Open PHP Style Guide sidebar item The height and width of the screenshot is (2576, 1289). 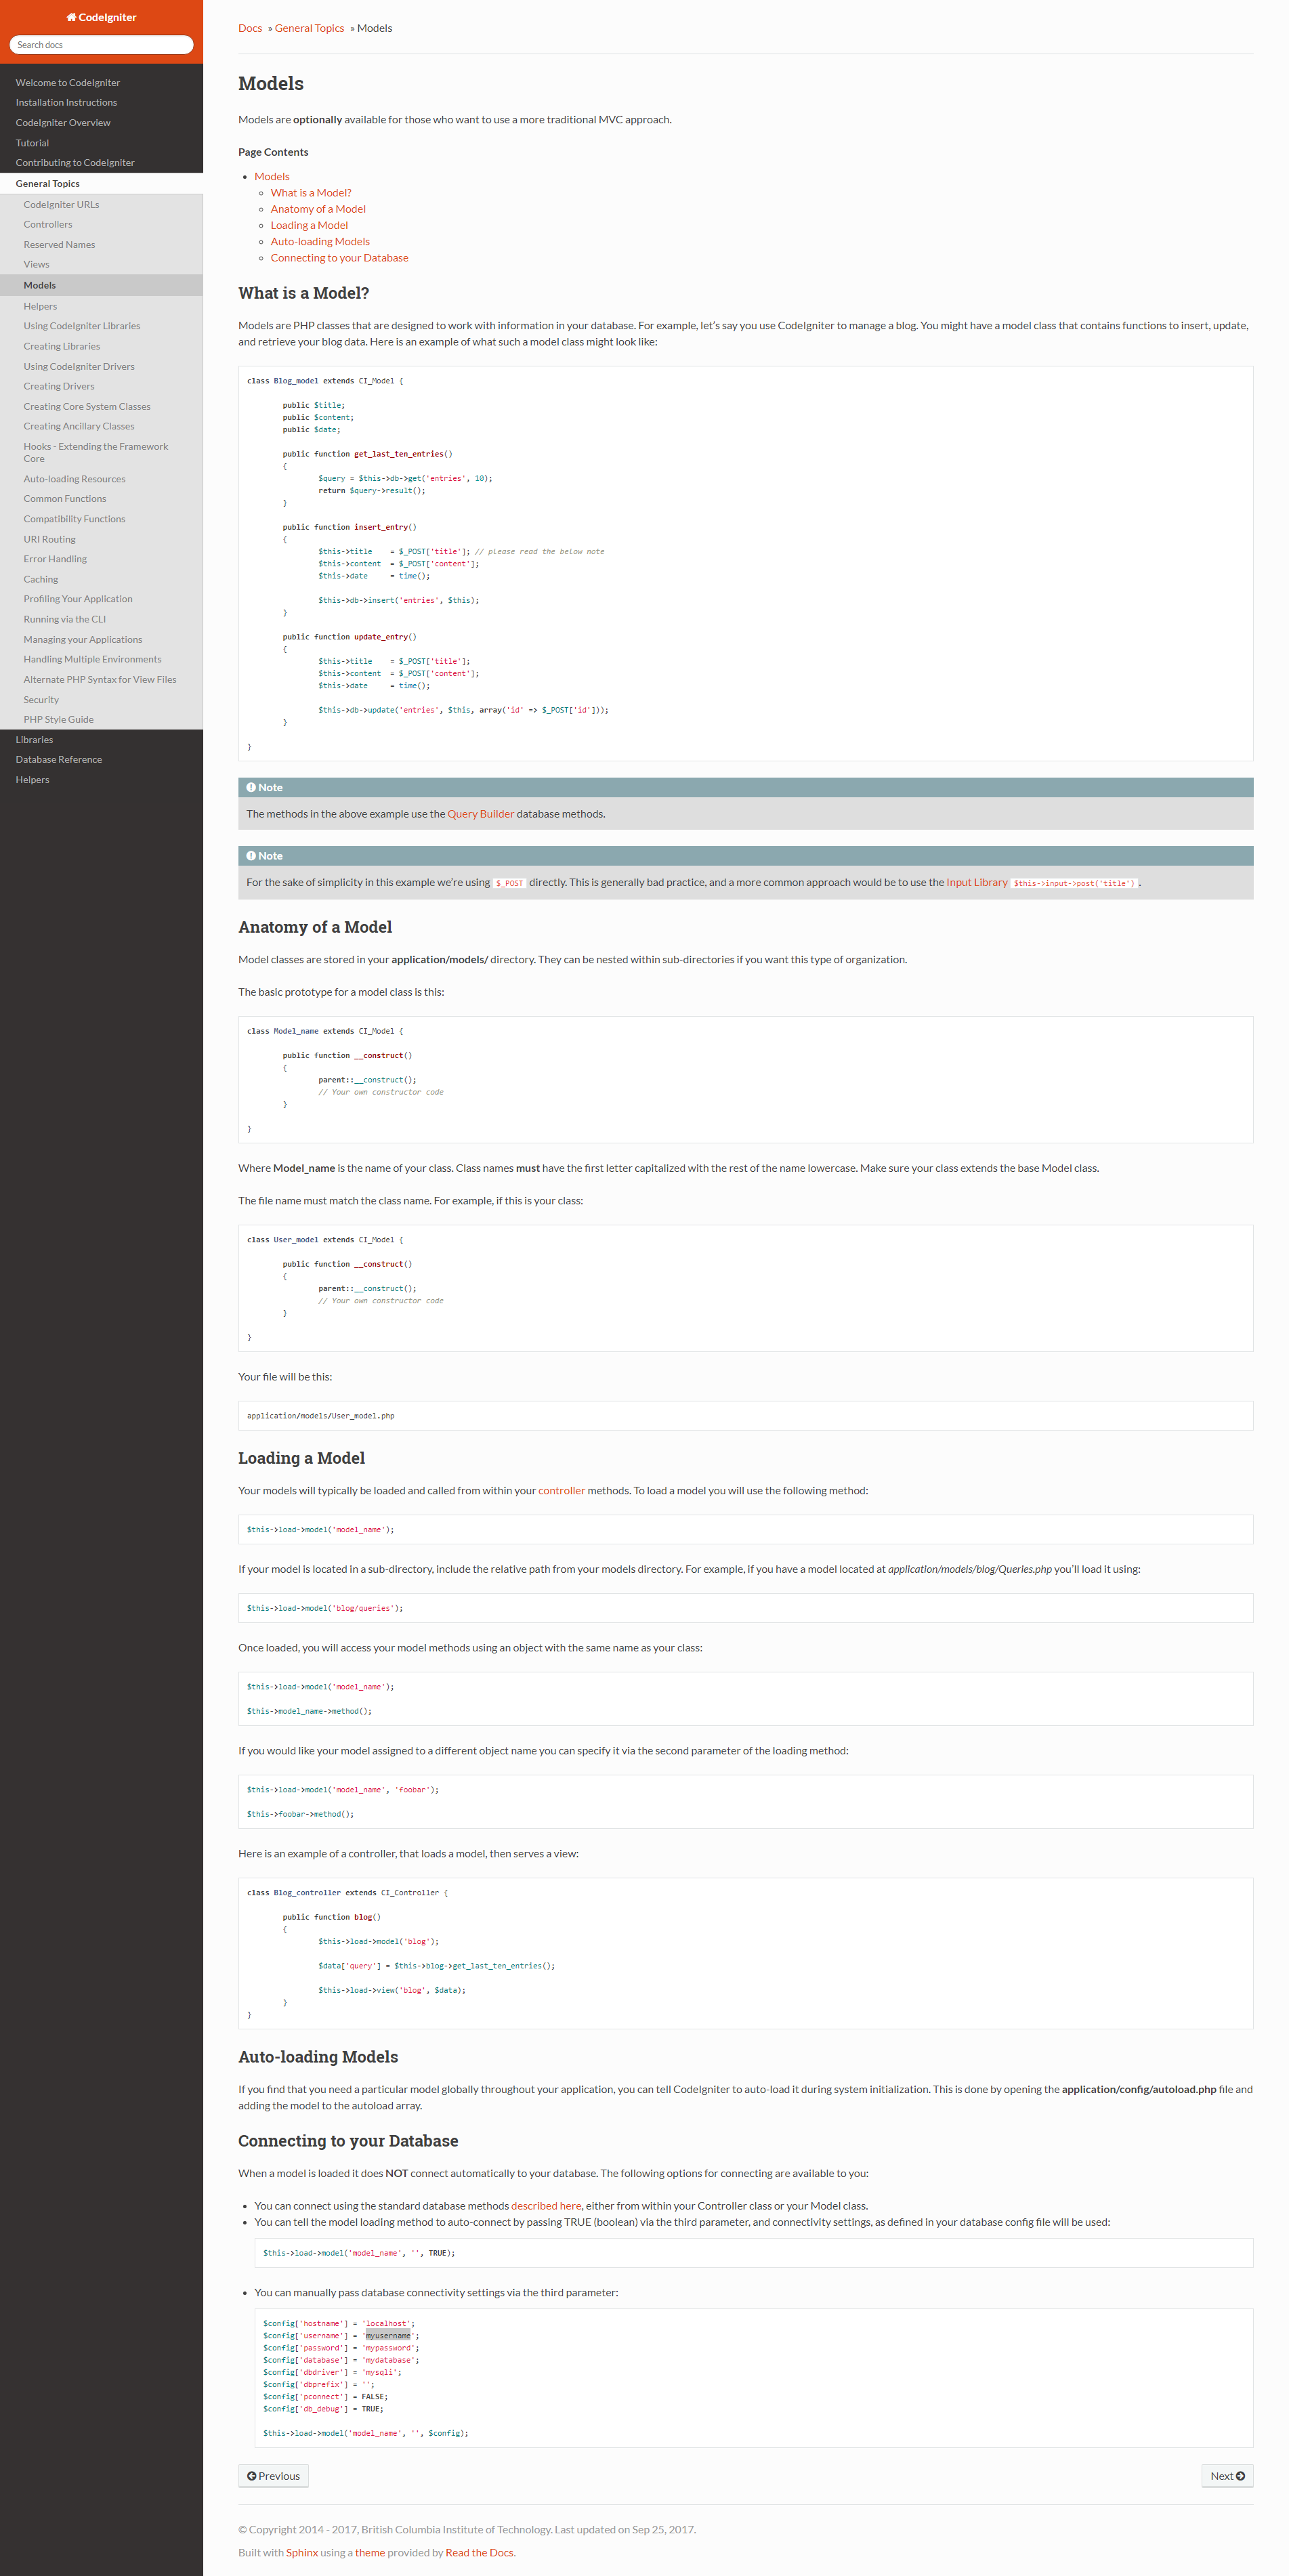pos(101,720)
